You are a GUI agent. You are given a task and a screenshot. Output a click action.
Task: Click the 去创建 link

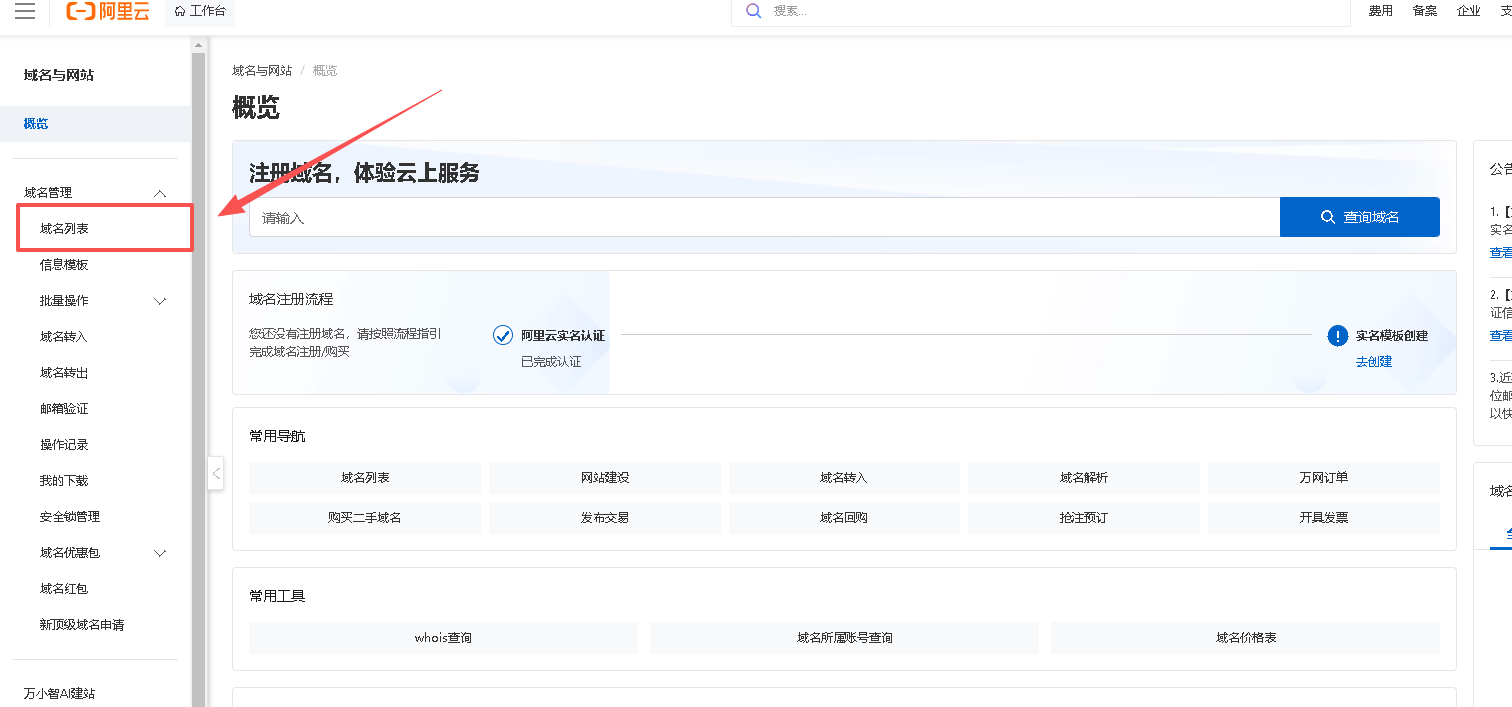[x=1373, y=361]
